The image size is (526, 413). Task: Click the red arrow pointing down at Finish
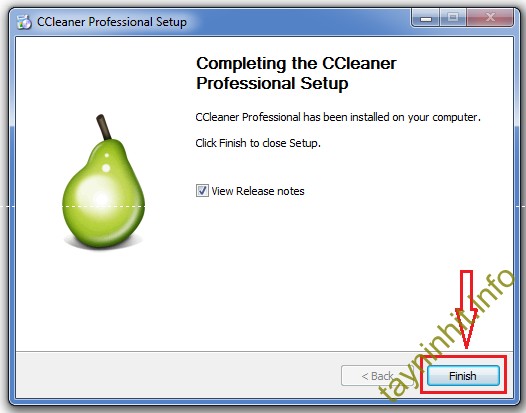(466, 309)
